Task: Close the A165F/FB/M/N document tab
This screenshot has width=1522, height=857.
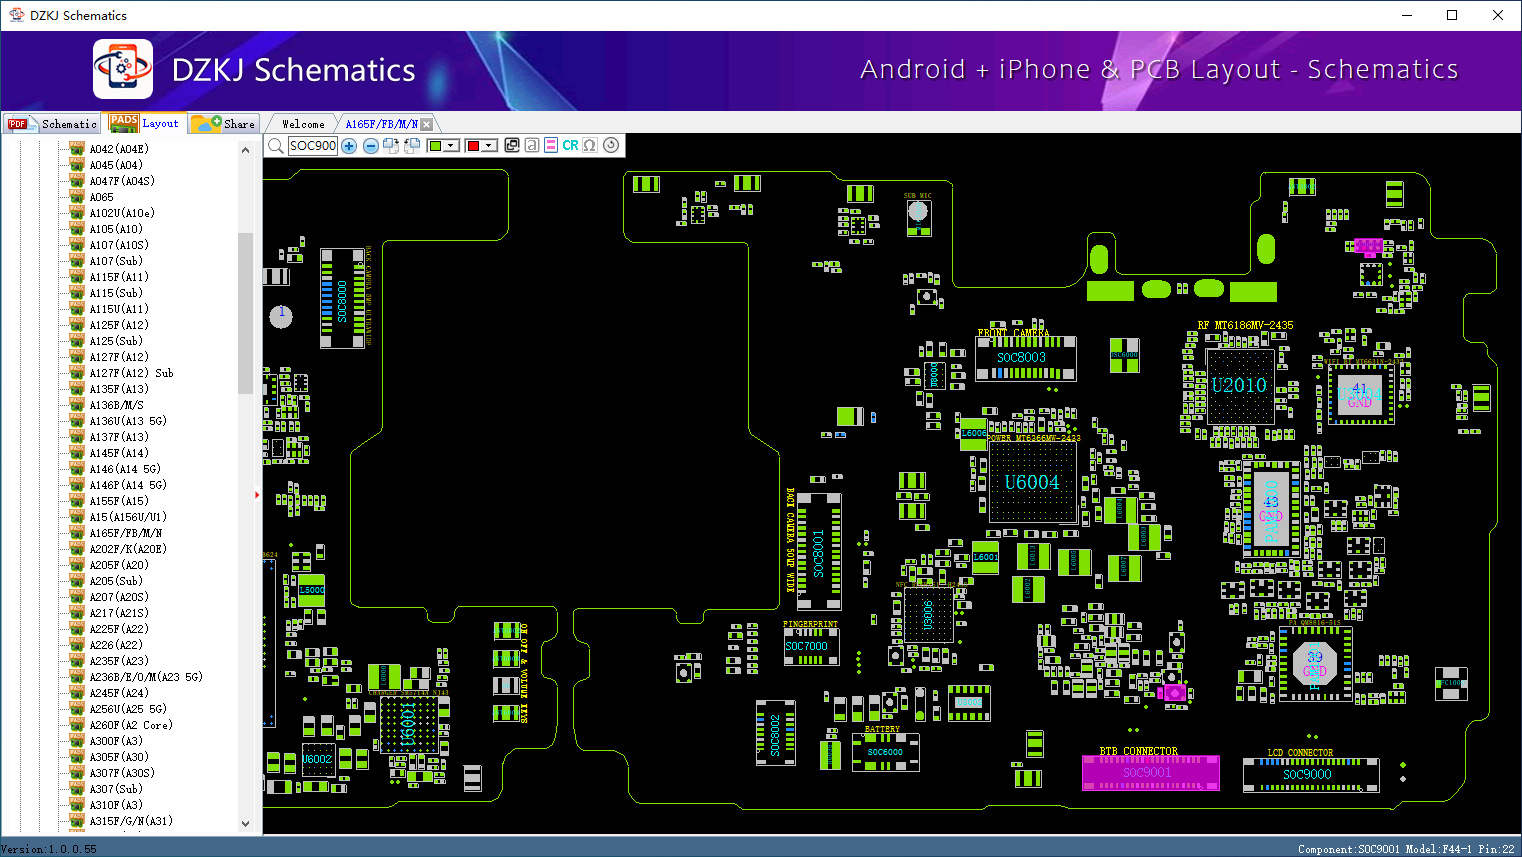Action: (427, 124)
